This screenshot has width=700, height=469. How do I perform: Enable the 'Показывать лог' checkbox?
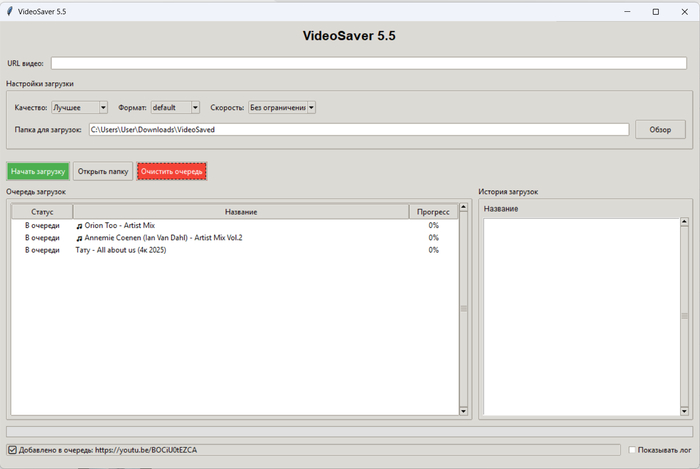(633, 450)
